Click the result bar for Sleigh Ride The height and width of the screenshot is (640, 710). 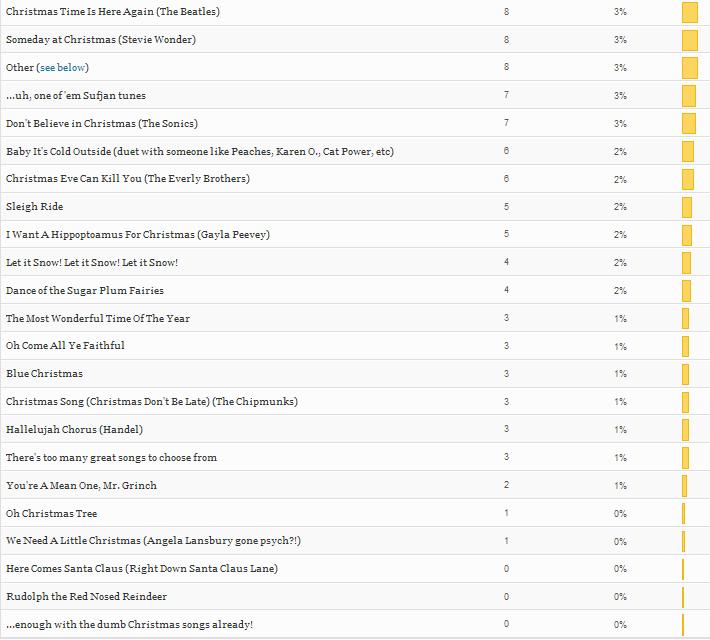coord(687,207)
